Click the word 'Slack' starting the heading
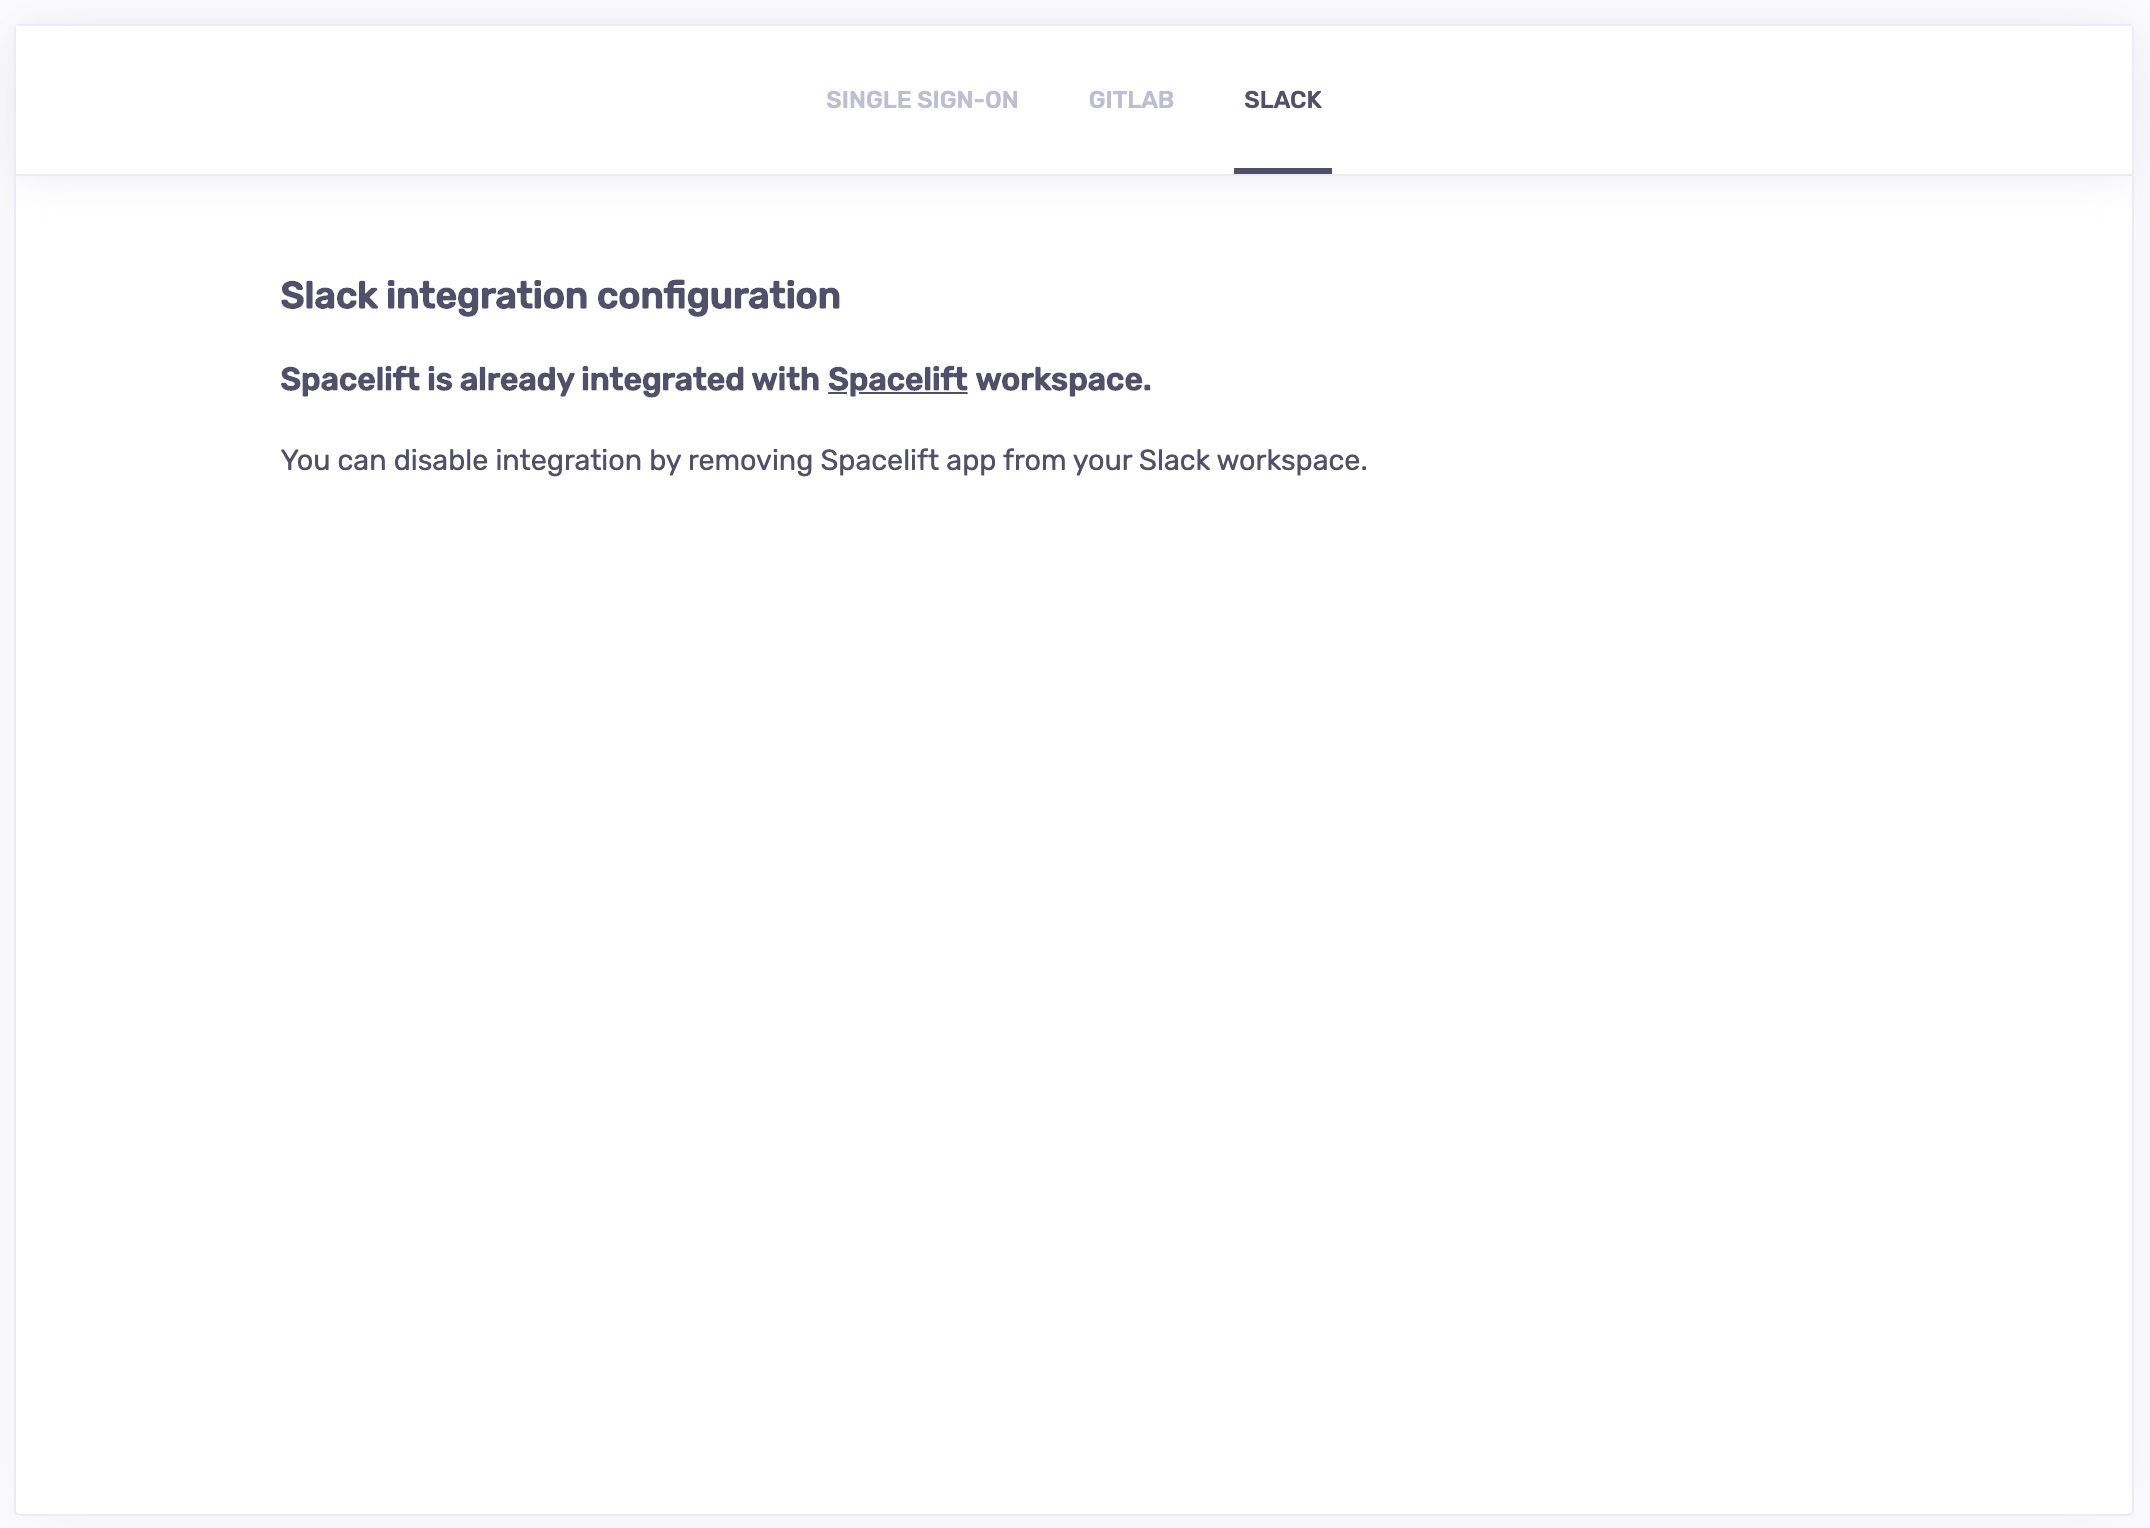 click(328, 296)
